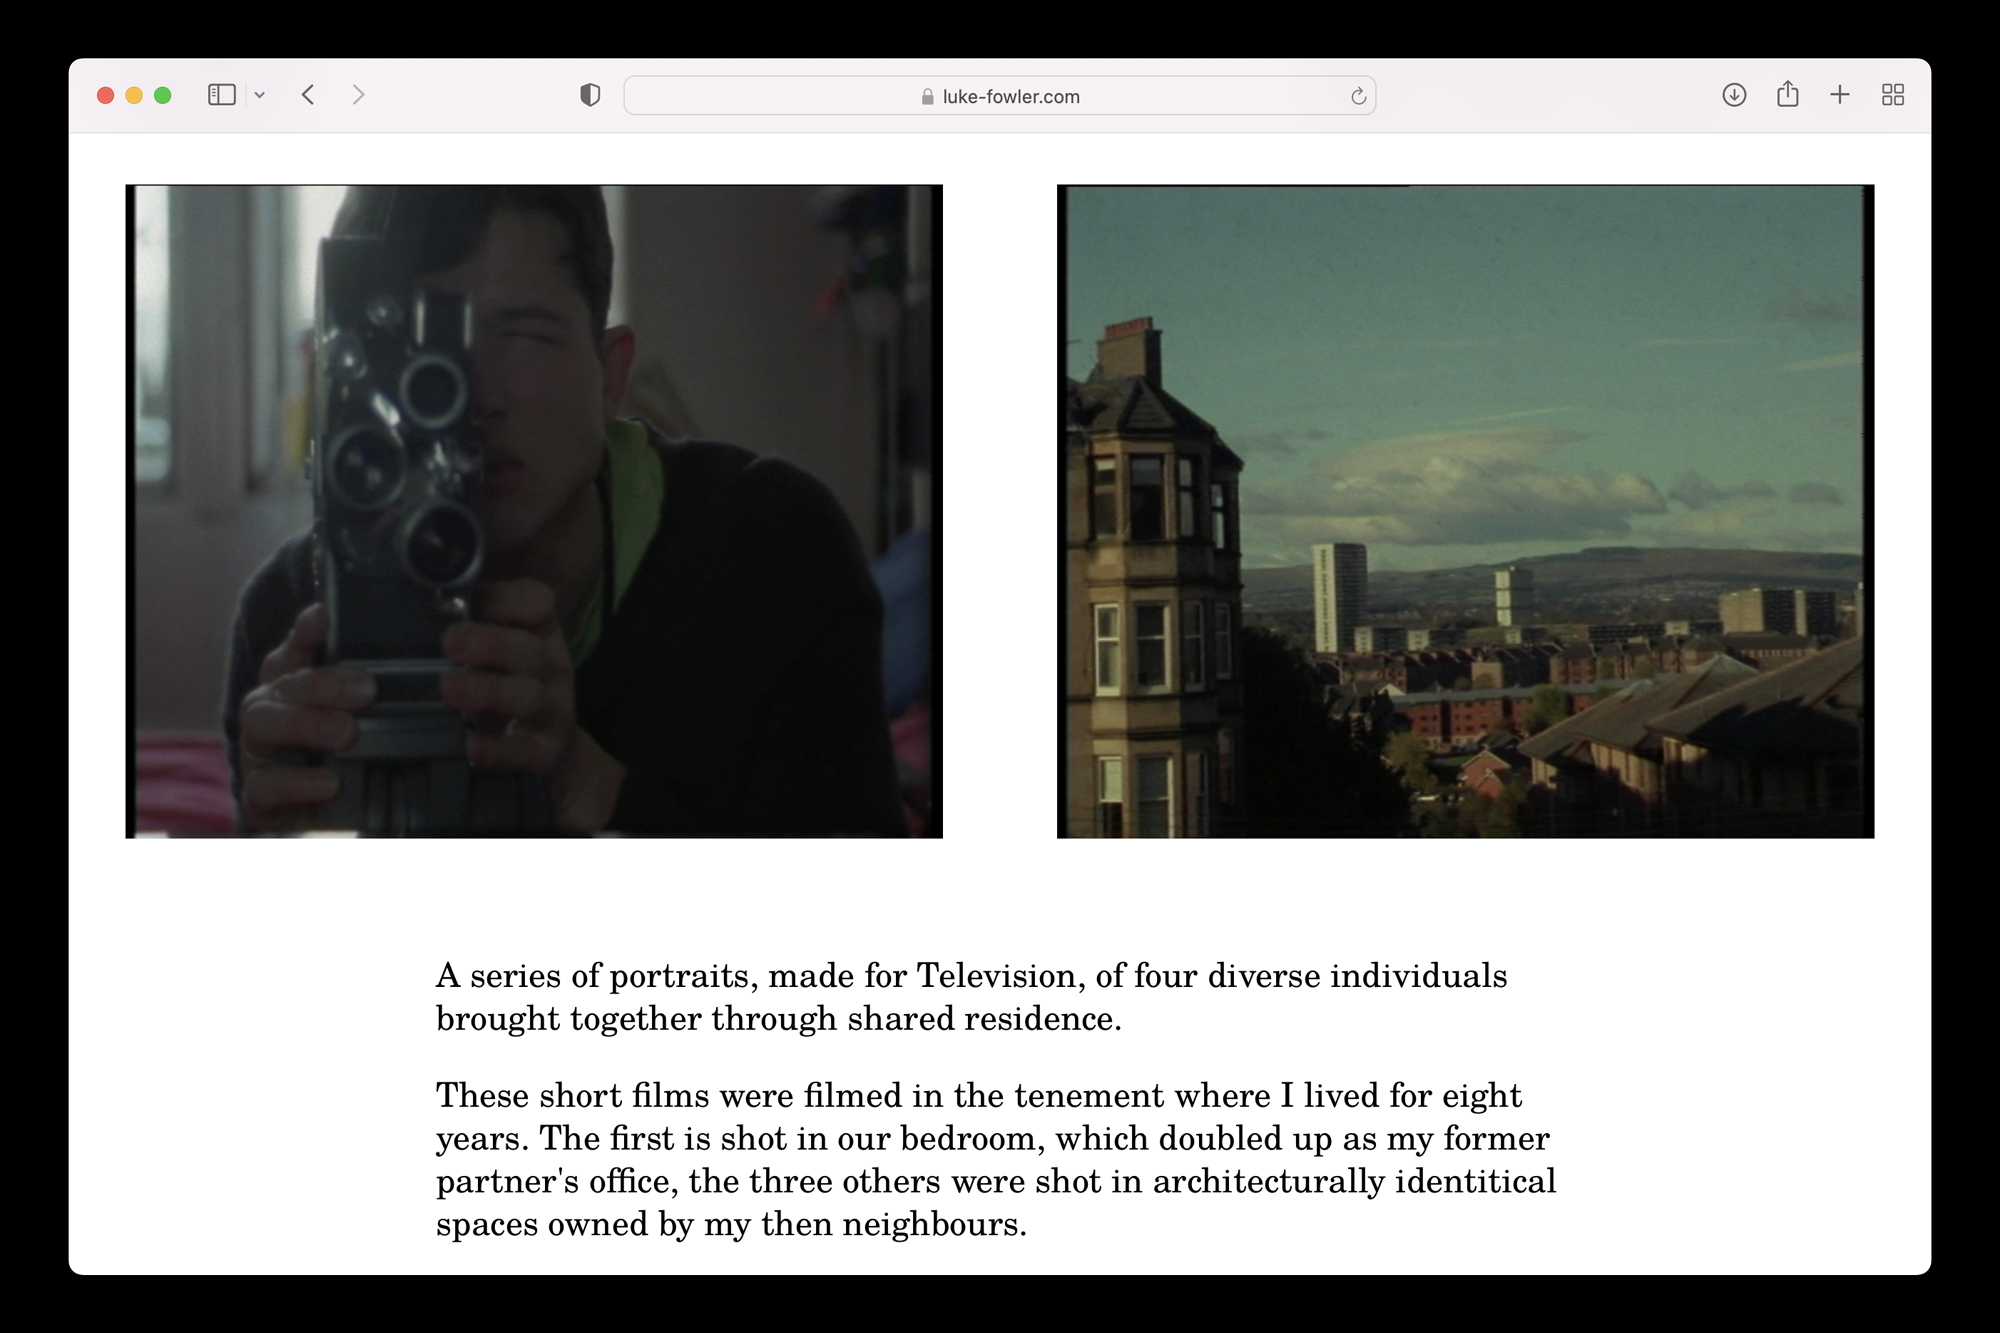Viewport: 2000px width, 1333px height.
Task: Click the padlock icon in address bar
Action: pos(927,97)
